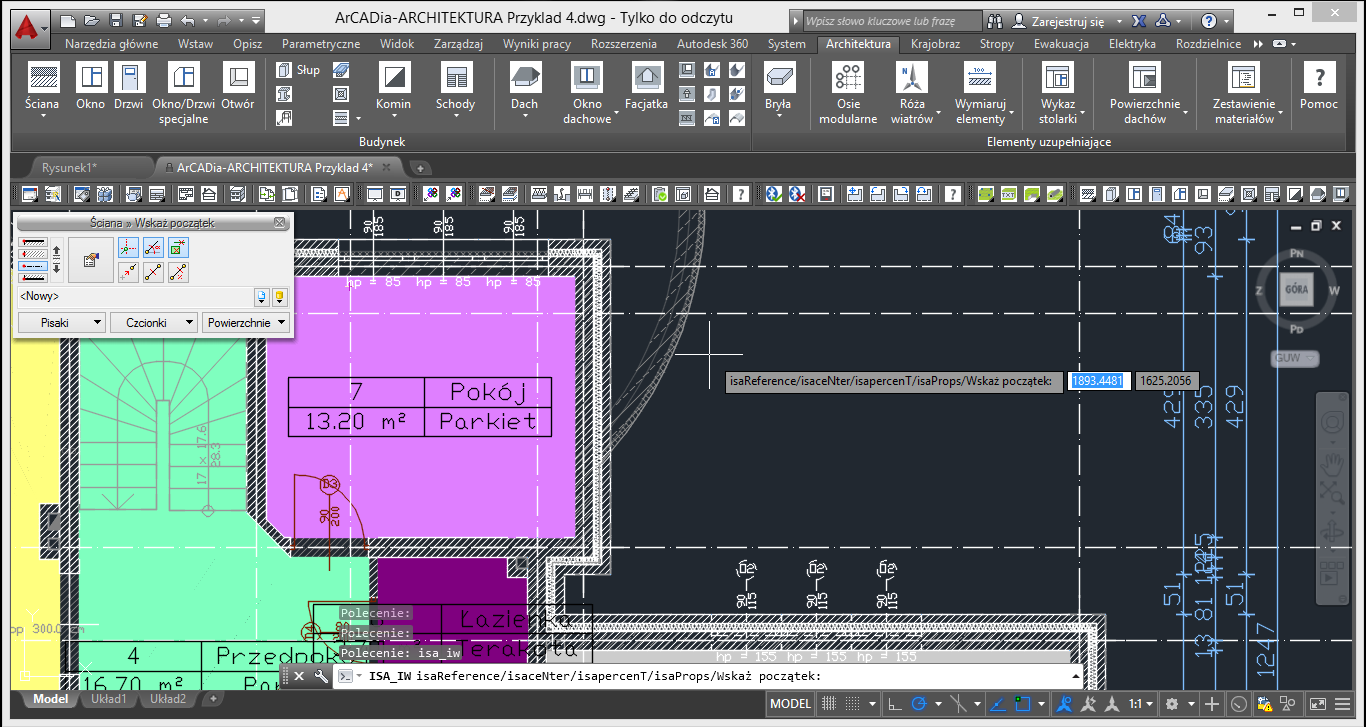
Task: Click the Okno dachowe roof window tool
Action: (x=587, y=93)
